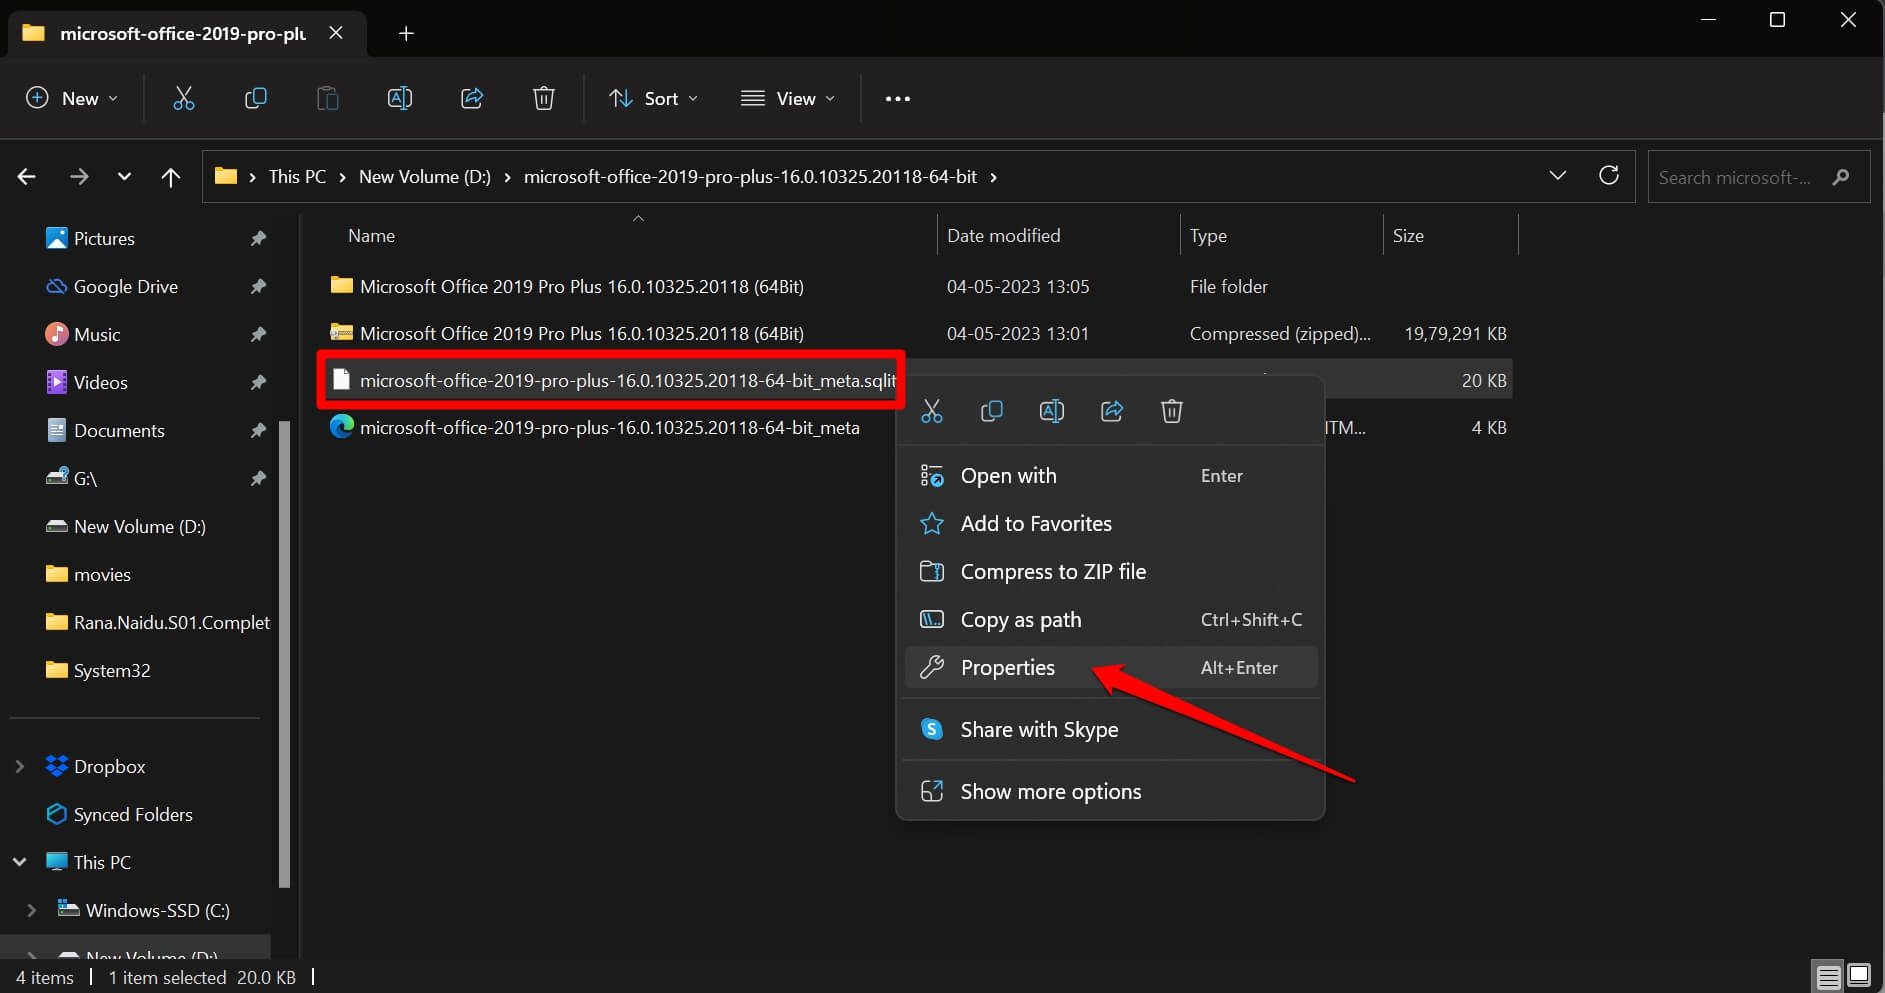Click the Copy icon in the context menu
Viewport: 1885px width, 993px height.
pyautogui.click(x=991, y=411)
